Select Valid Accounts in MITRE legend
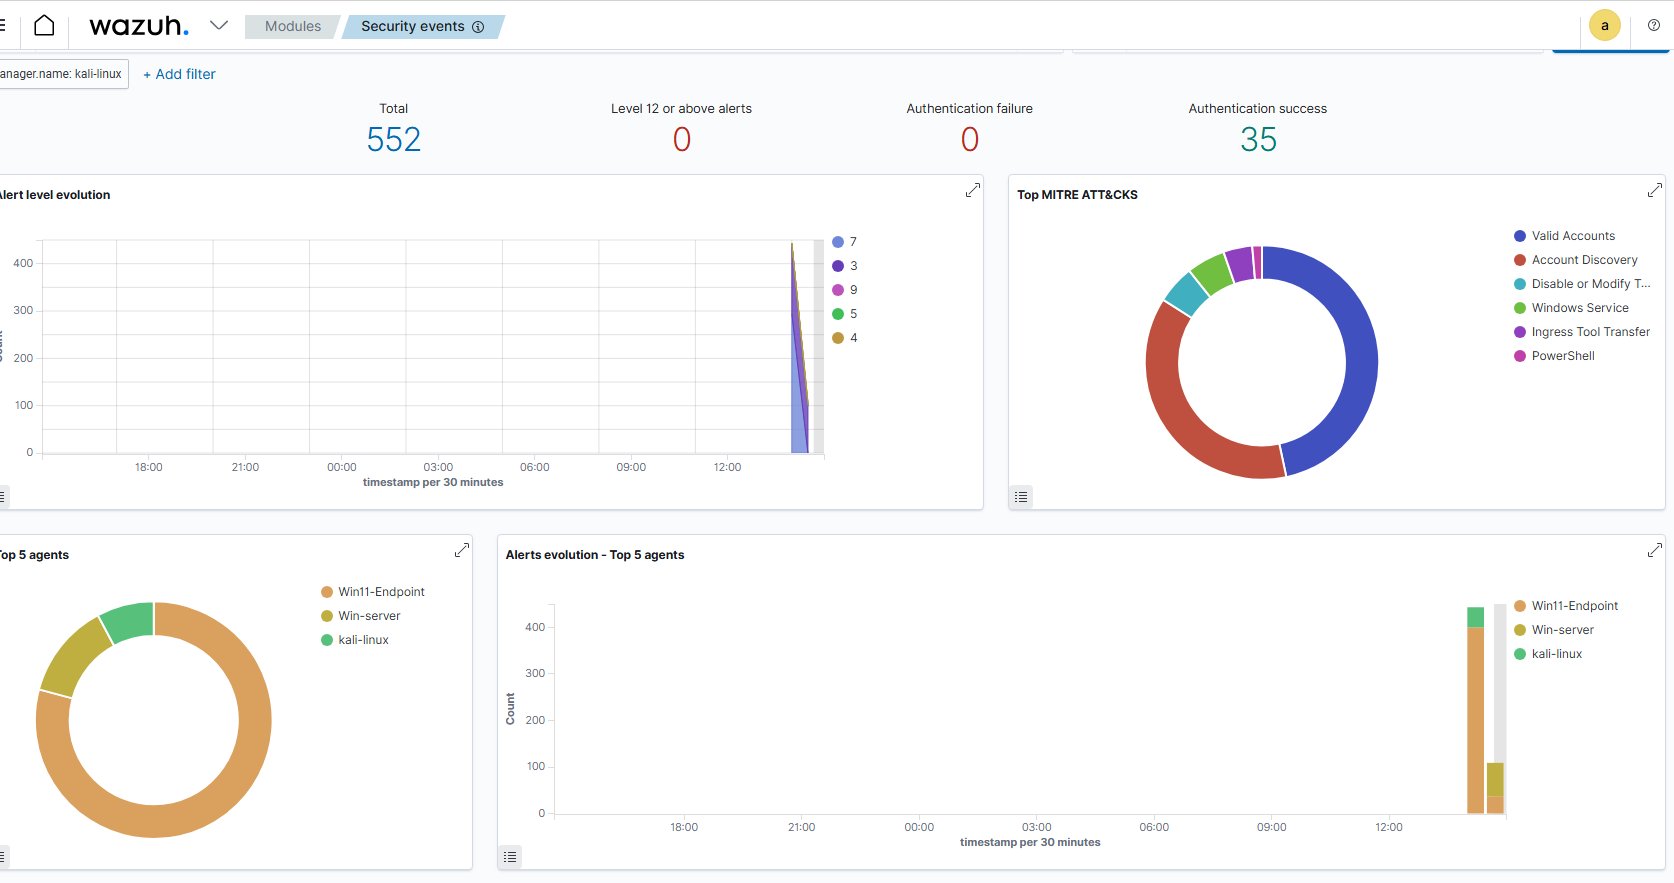 tap(1564, 236)
